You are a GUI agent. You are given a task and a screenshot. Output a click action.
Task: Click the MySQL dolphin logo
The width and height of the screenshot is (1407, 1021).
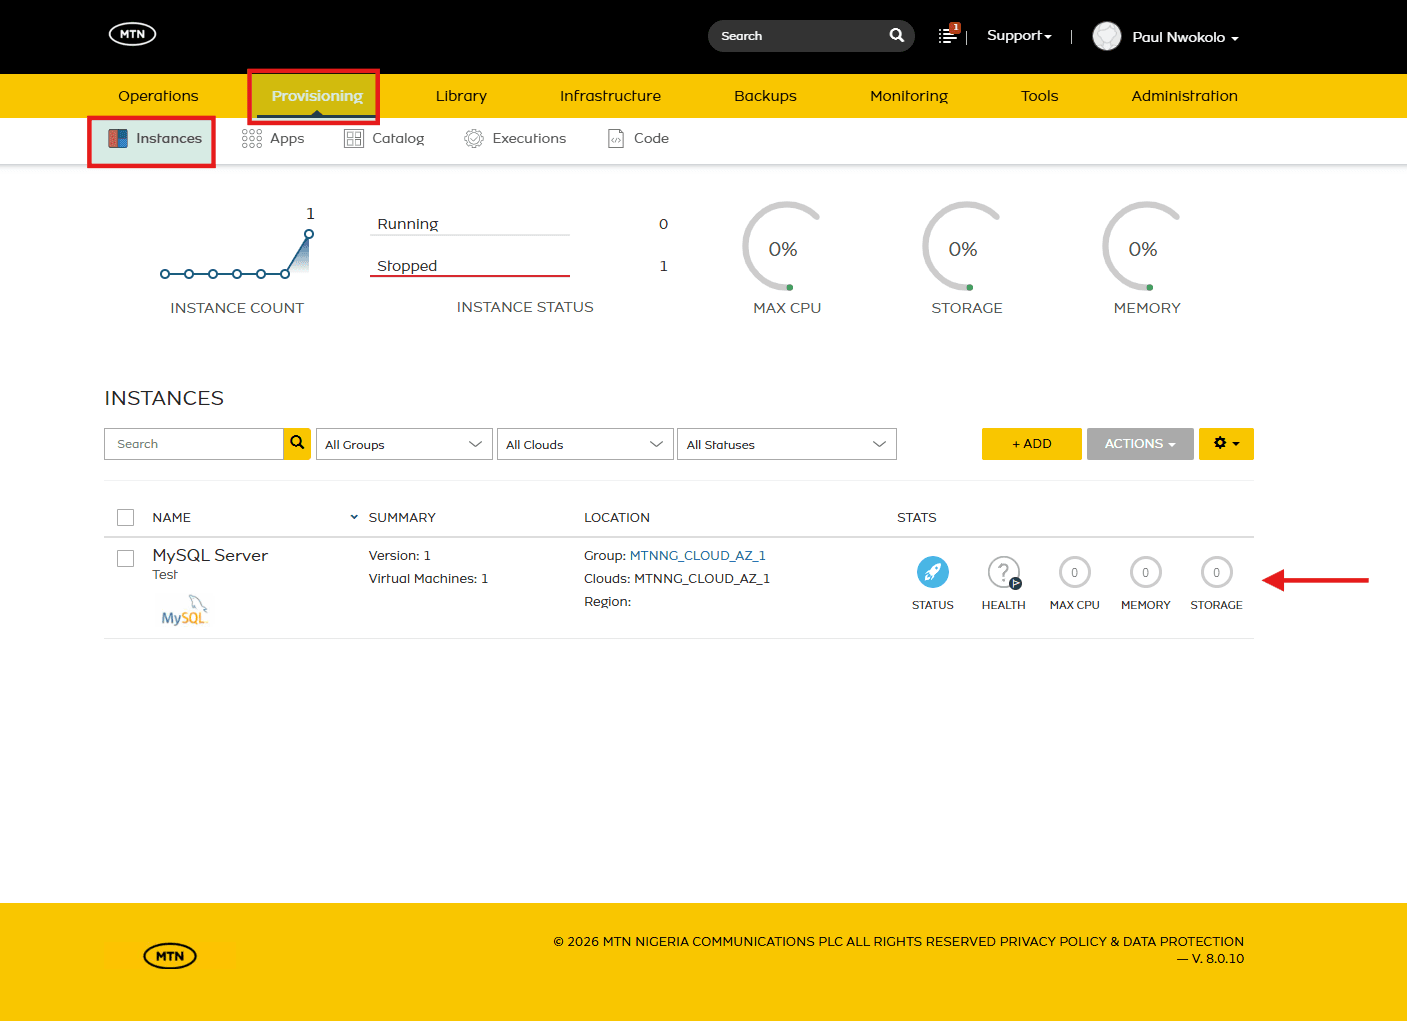coord(184,611)
